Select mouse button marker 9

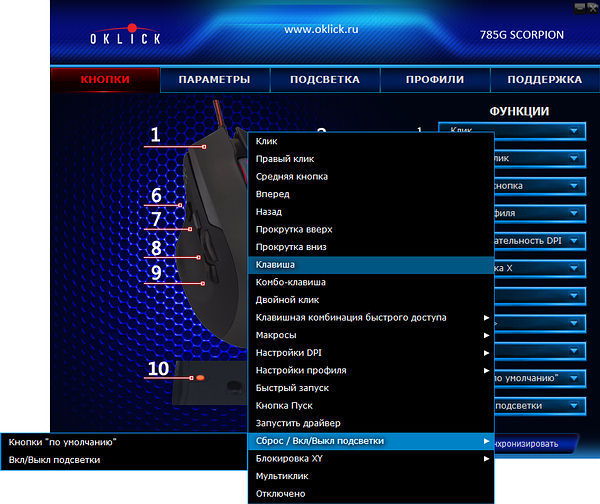point(203,283)
